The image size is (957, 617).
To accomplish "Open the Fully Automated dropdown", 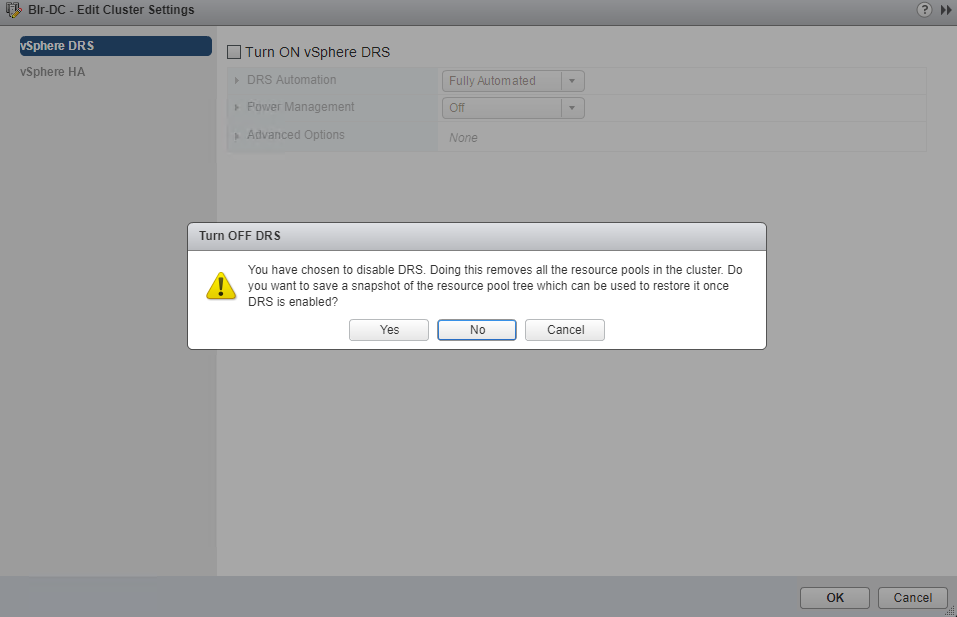I will tap(513, 81).
